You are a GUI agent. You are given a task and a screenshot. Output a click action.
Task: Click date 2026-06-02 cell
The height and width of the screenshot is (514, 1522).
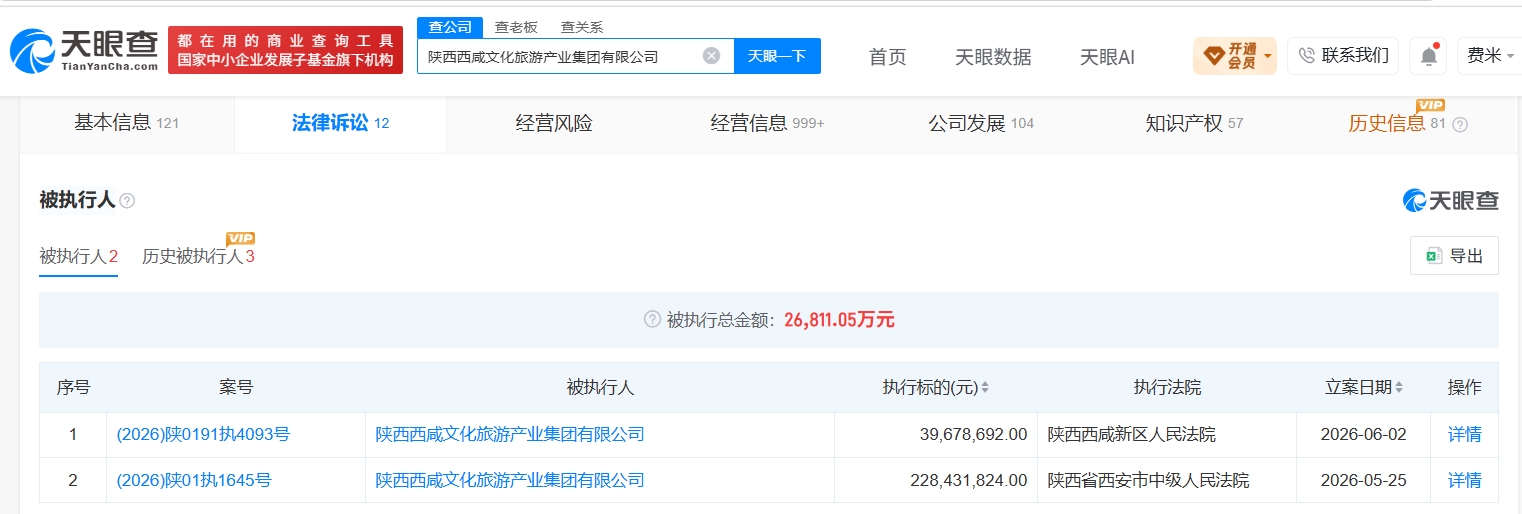click(1365, 435)
